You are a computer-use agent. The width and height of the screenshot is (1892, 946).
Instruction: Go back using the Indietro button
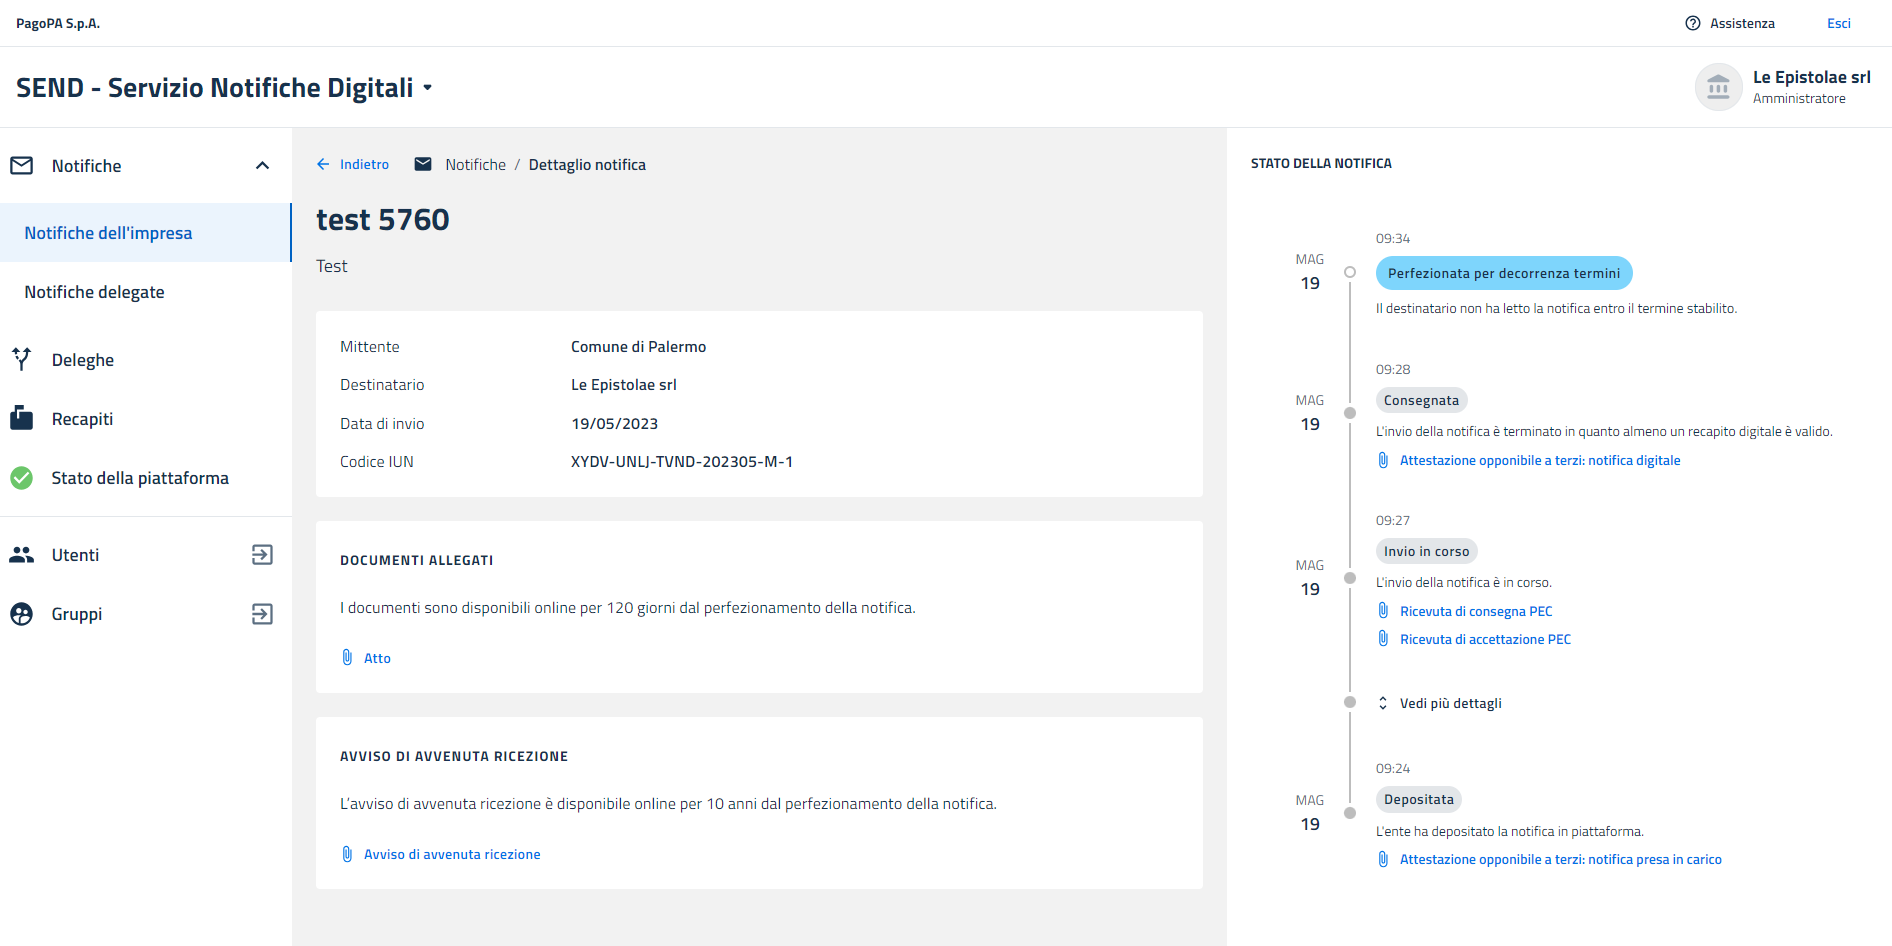pos(353,165)
